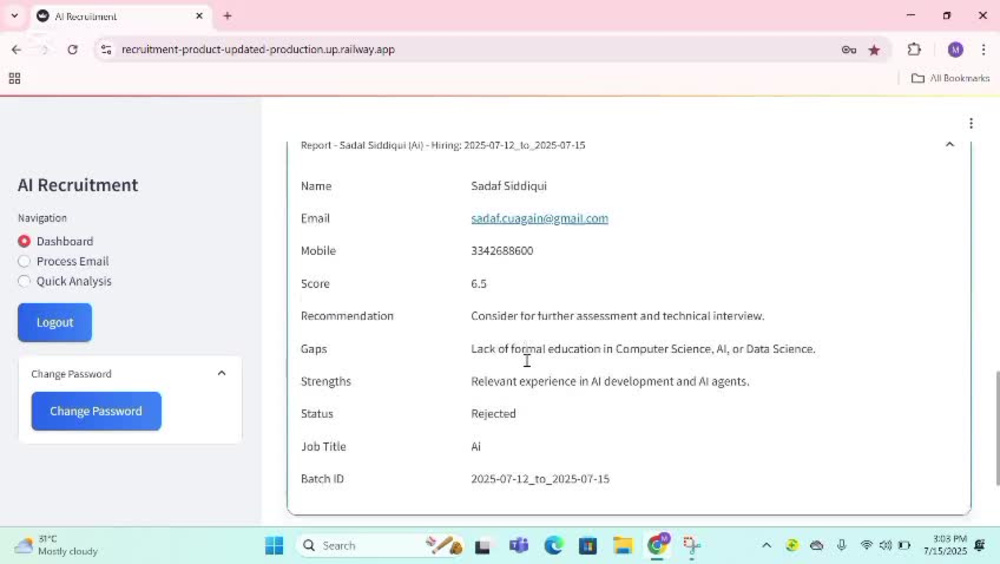Open the sadaf.cuagain@gmail.com email link
Viewport: 1000px width, 564px height.
click(x=540, y=218)
